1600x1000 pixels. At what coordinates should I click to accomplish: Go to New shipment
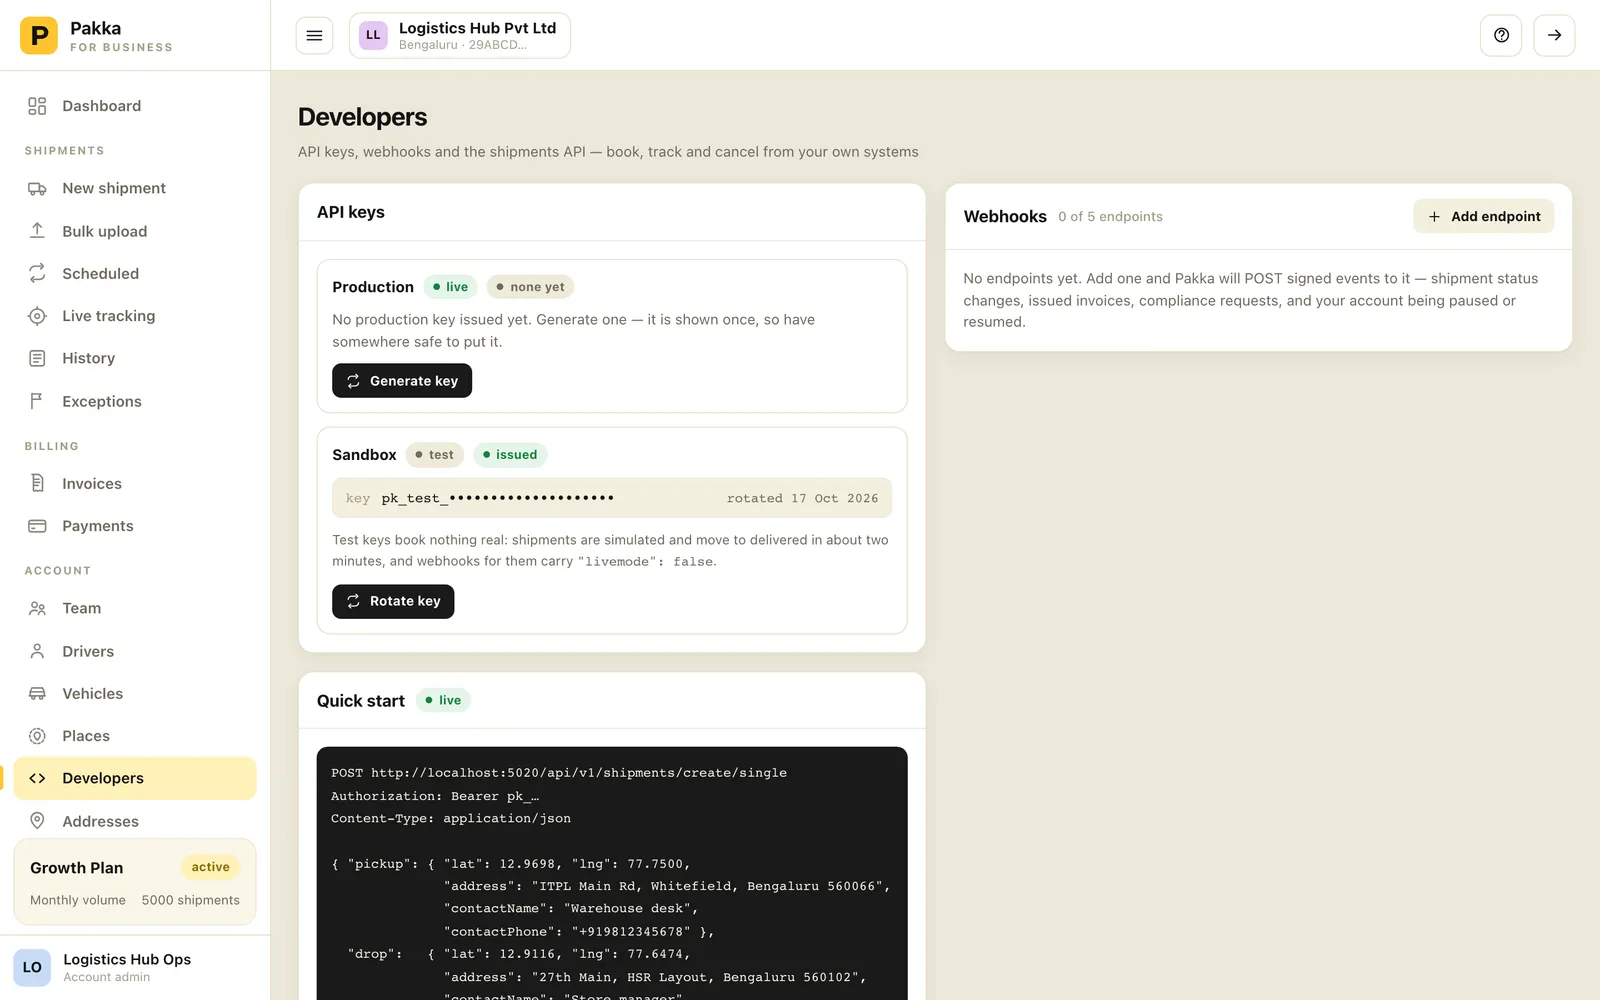point(135,188)
